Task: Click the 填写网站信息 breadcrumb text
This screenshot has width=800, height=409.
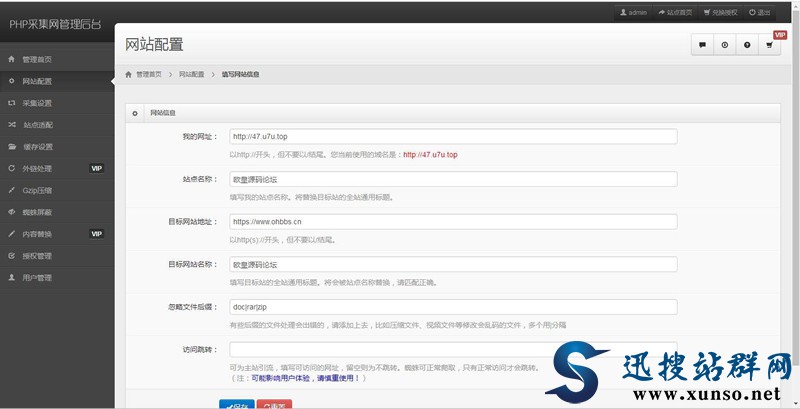Action: coord(240,74)
